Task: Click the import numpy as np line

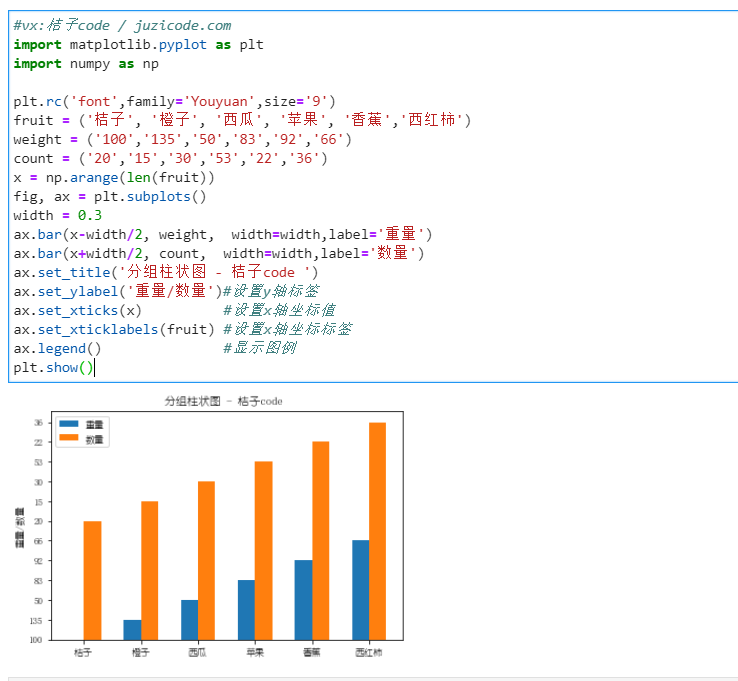Action: click(85, 63)
